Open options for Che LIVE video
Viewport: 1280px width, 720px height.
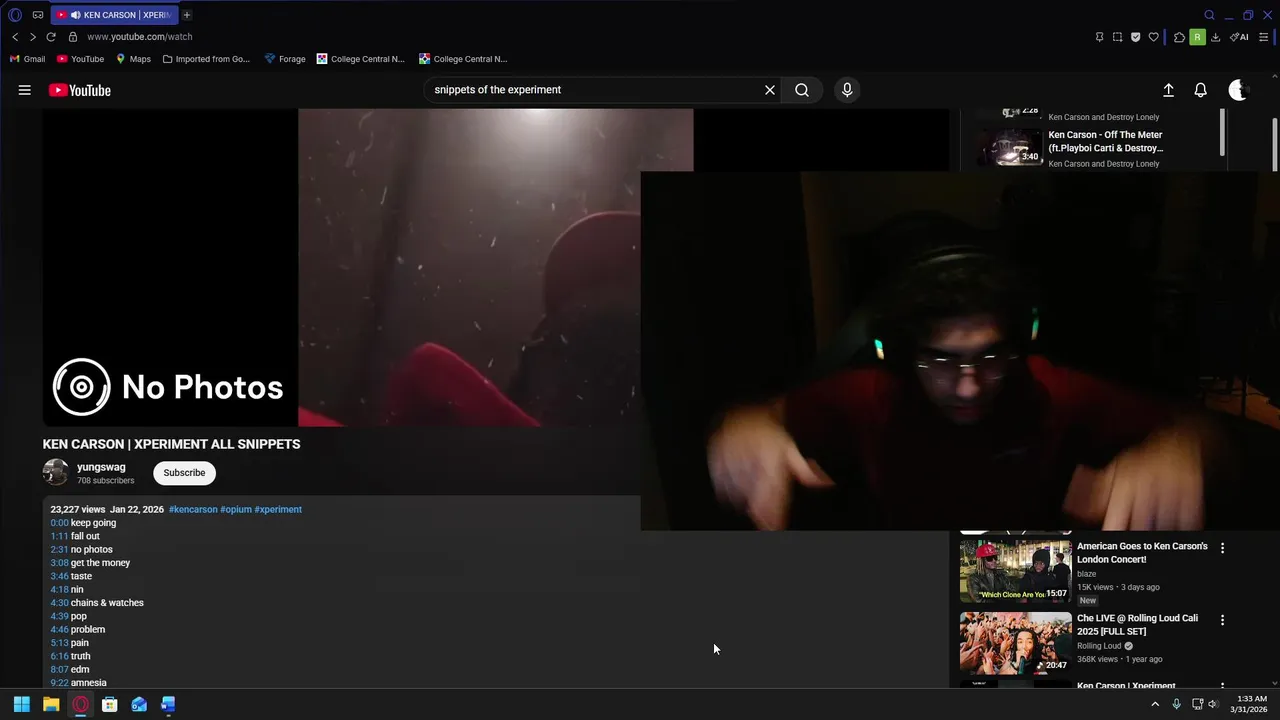point(1222,620)
